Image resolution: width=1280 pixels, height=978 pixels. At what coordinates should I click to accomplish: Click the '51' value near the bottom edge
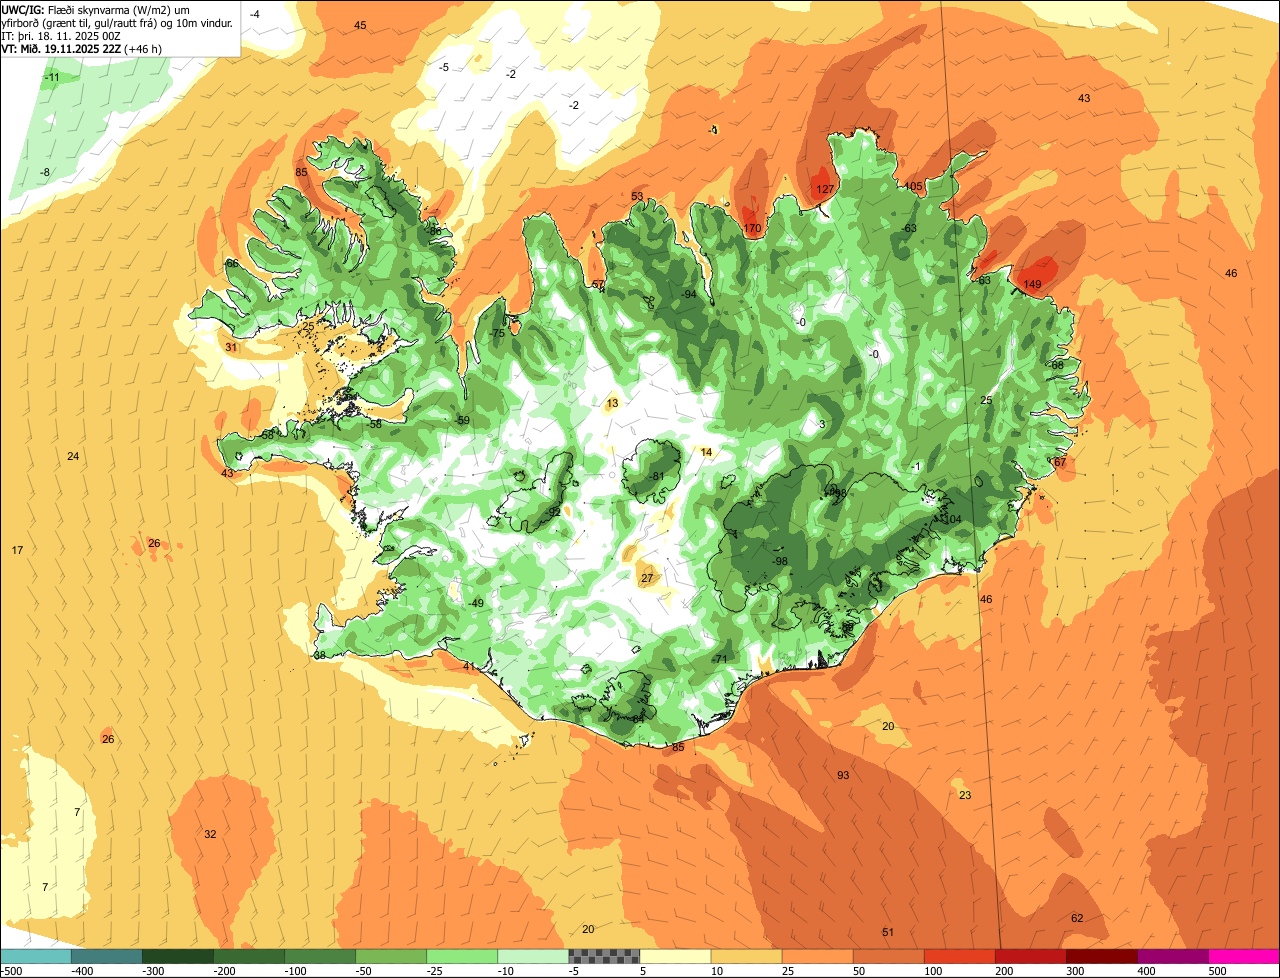click(x=887, y=932)
